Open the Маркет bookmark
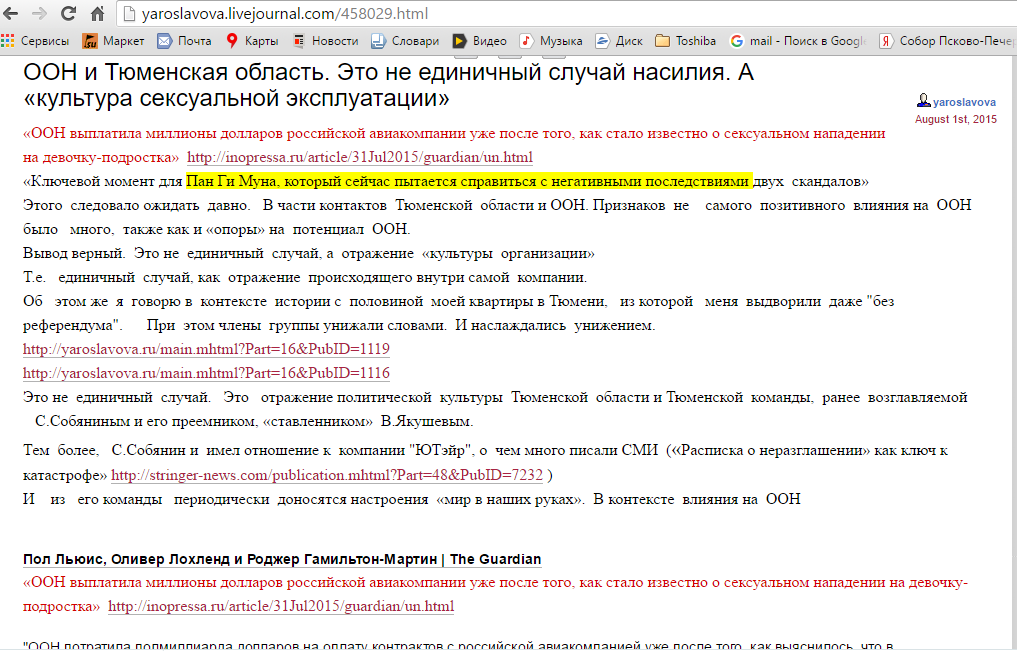The width and height of the screenshot is (1017, 651). 114,41
